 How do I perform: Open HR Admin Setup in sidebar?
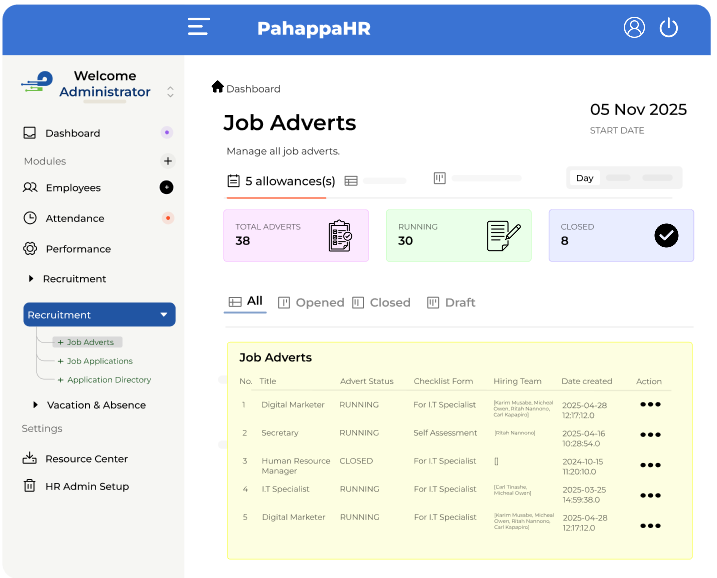[86, 486]
